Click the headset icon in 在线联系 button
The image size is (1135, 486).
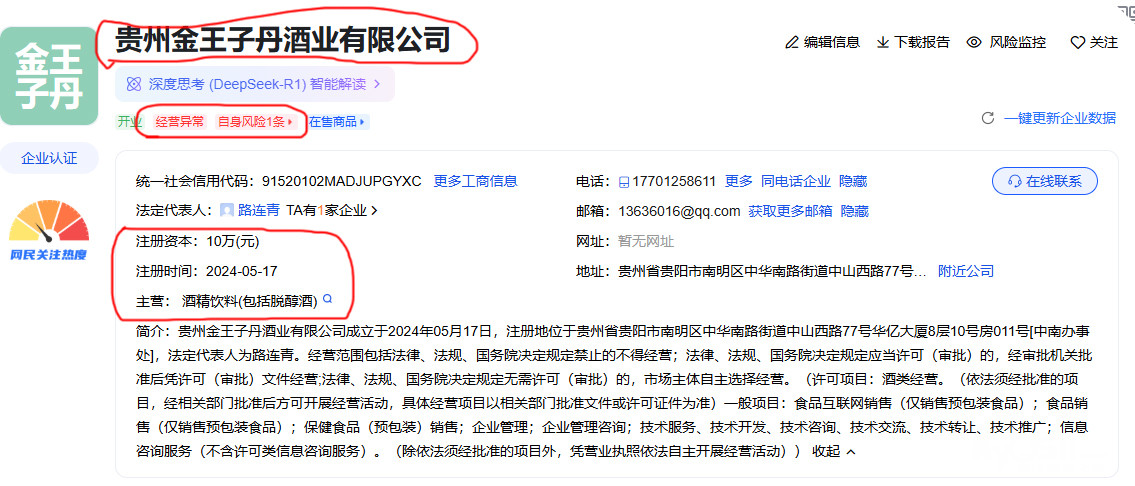[1014, 181]
